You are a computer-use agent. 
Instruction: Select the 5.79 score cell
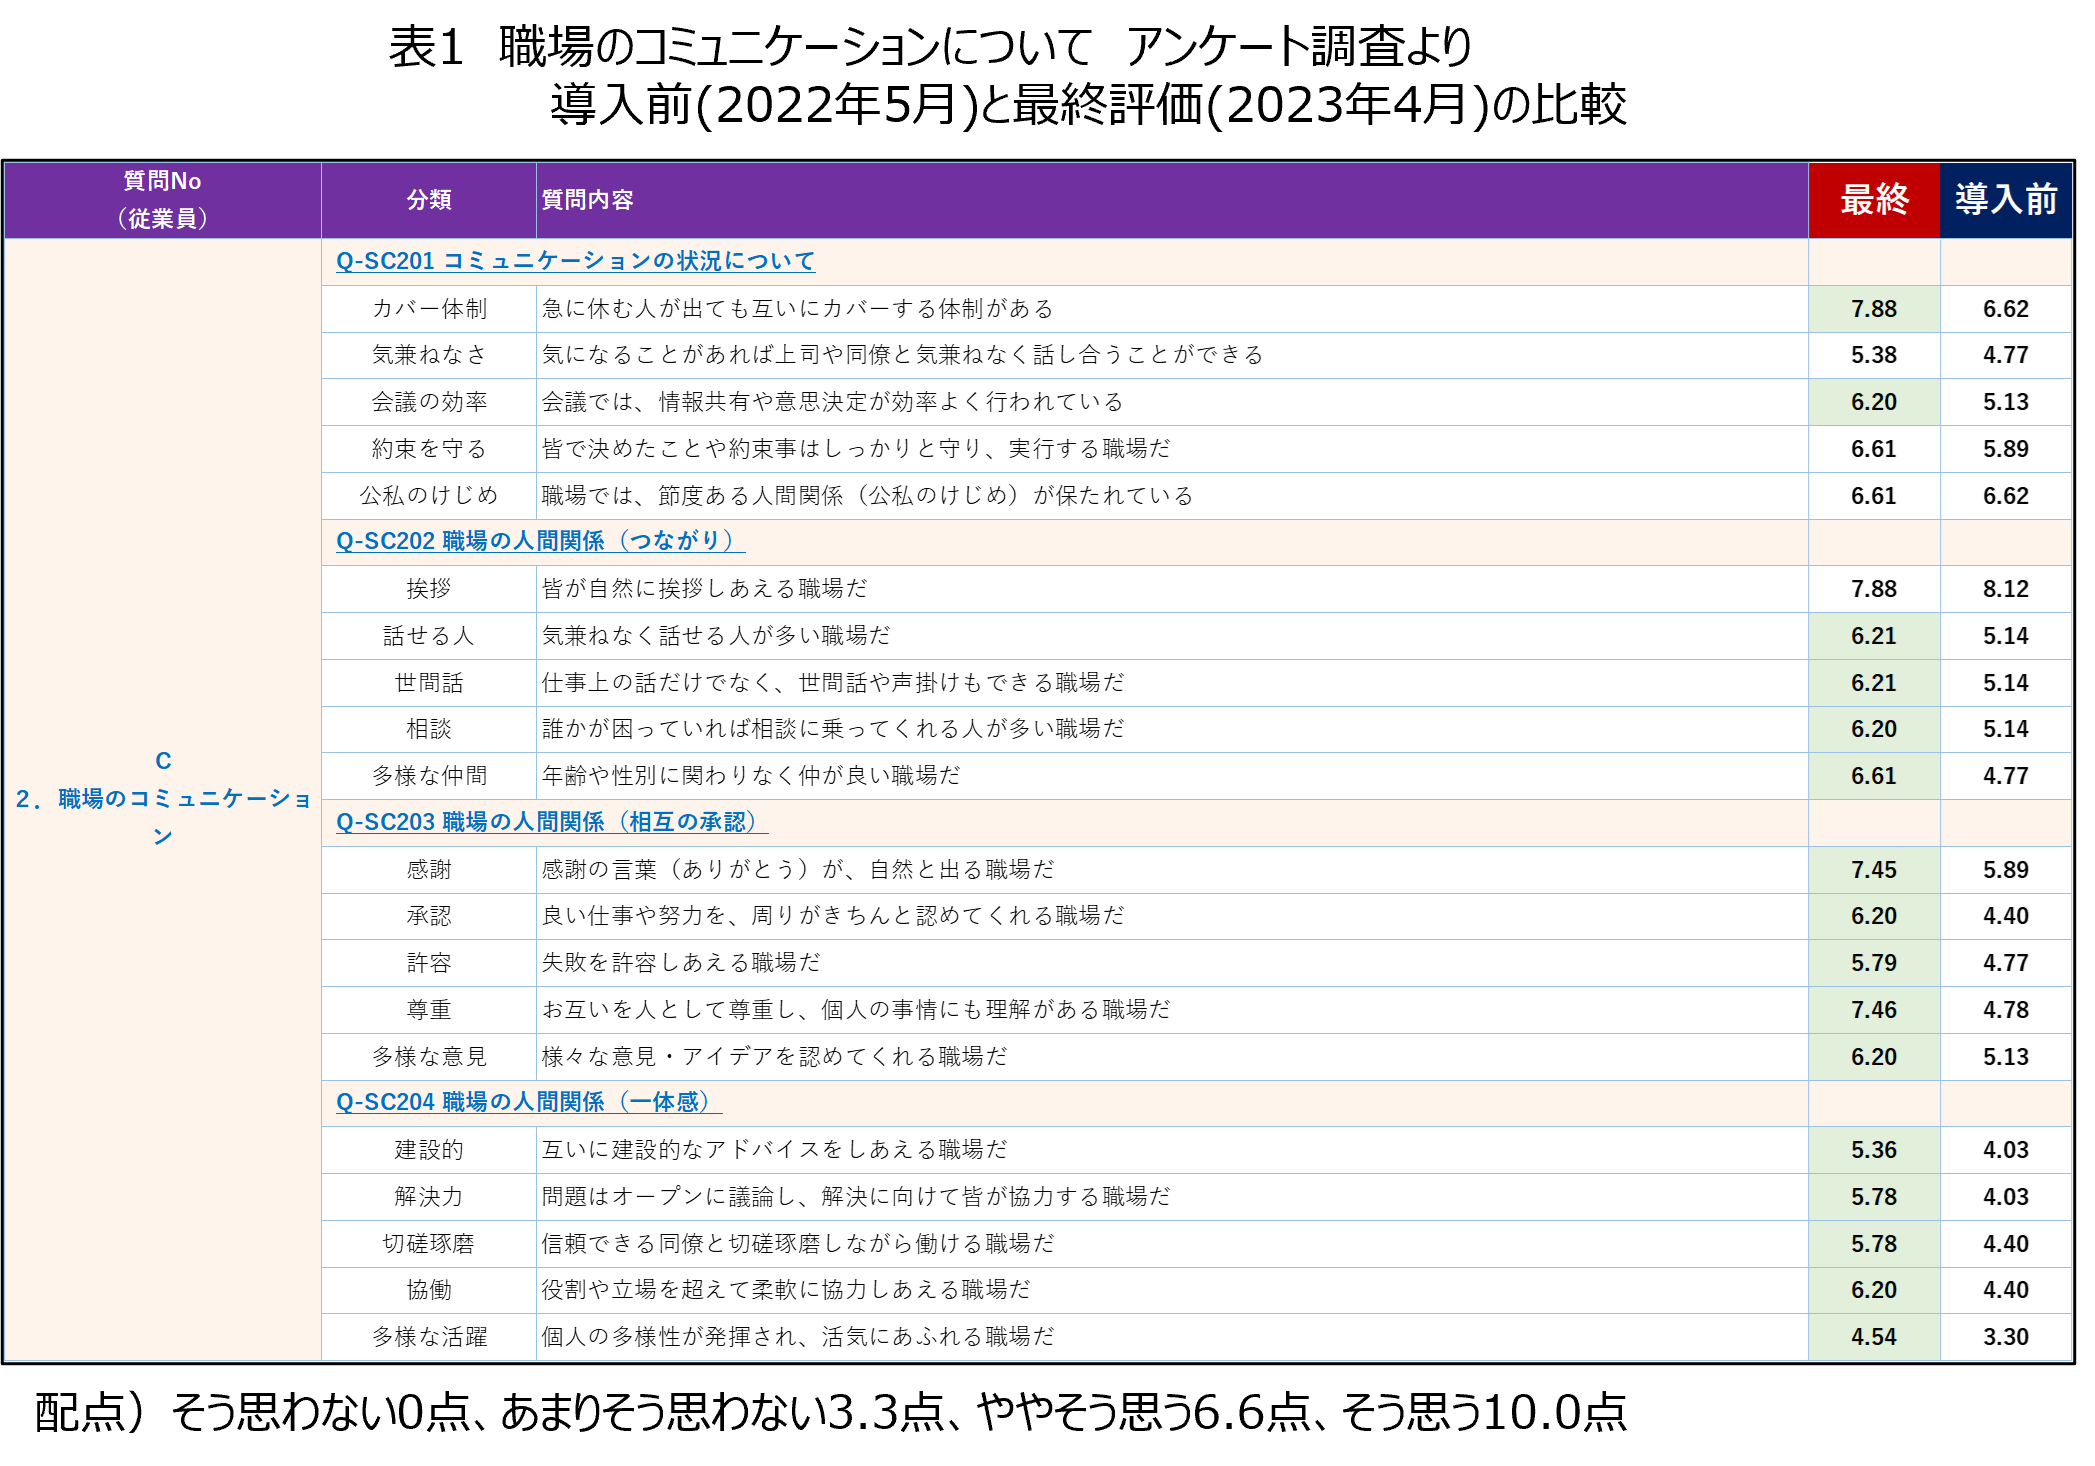(x=1874, y=963)
